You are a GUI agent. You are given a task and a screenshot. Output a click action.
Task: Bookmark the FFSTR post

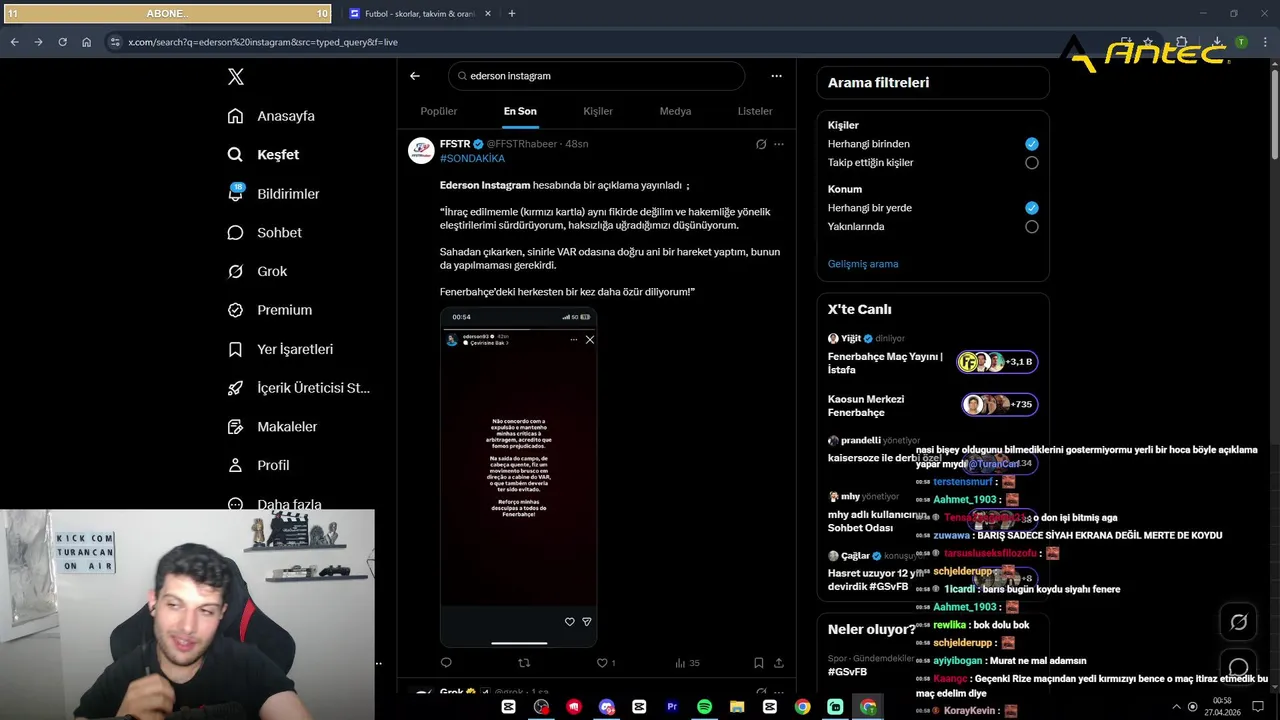[759, 663]
